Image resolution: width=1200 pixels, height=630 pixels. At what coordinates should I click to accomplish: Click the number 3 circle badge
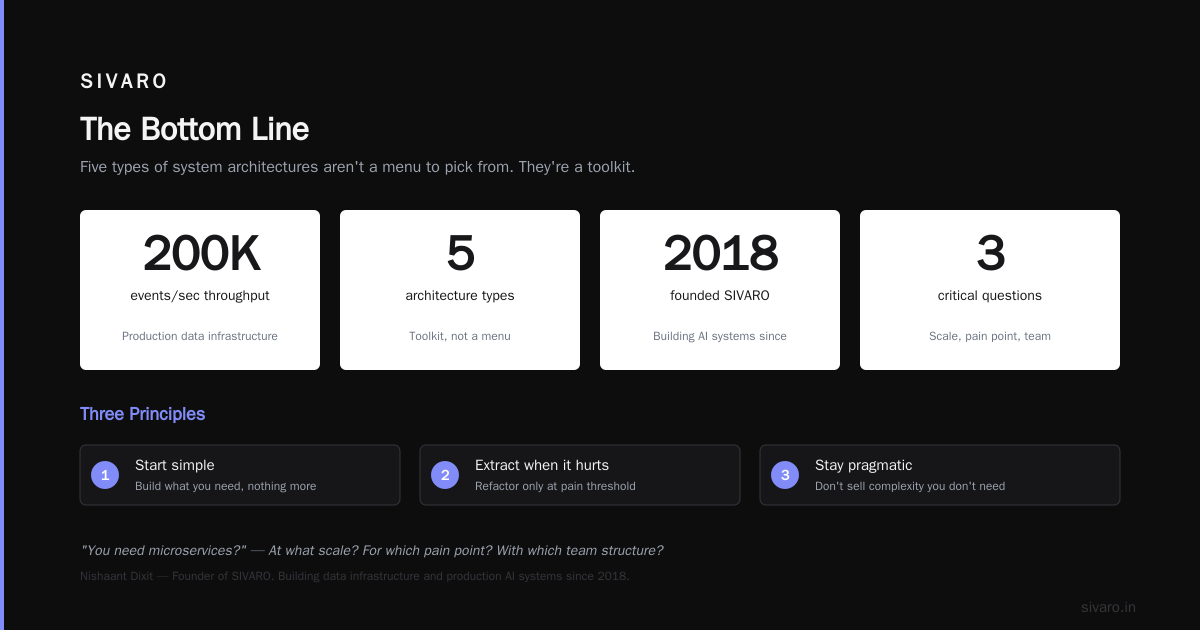[785, 475]
